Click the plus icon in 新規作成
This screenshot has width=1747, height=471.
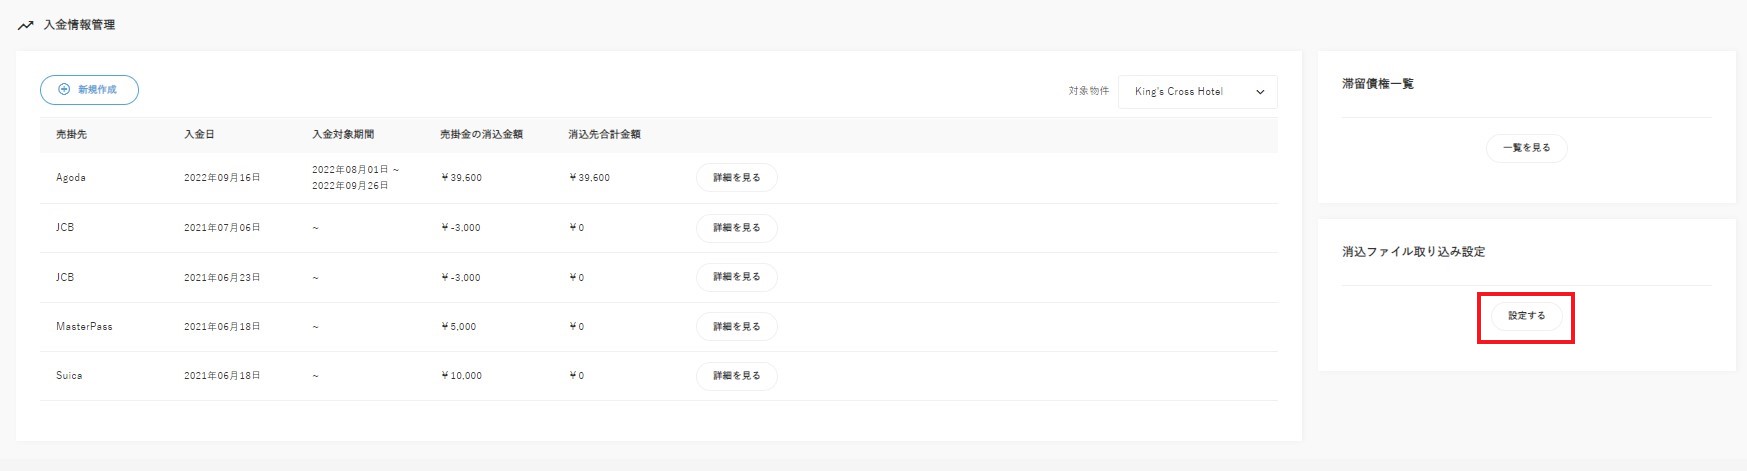click(64, 90)
